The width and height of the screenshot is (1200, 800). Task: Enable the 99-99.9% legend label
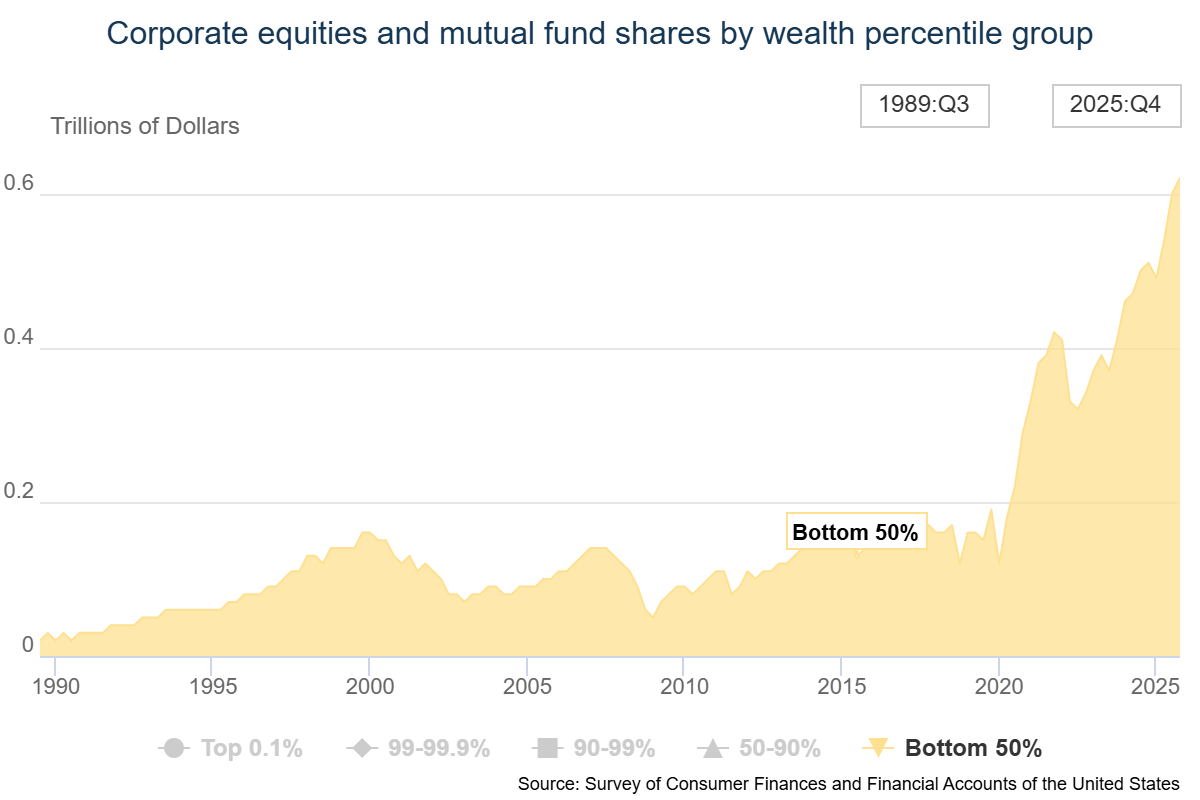439,748
